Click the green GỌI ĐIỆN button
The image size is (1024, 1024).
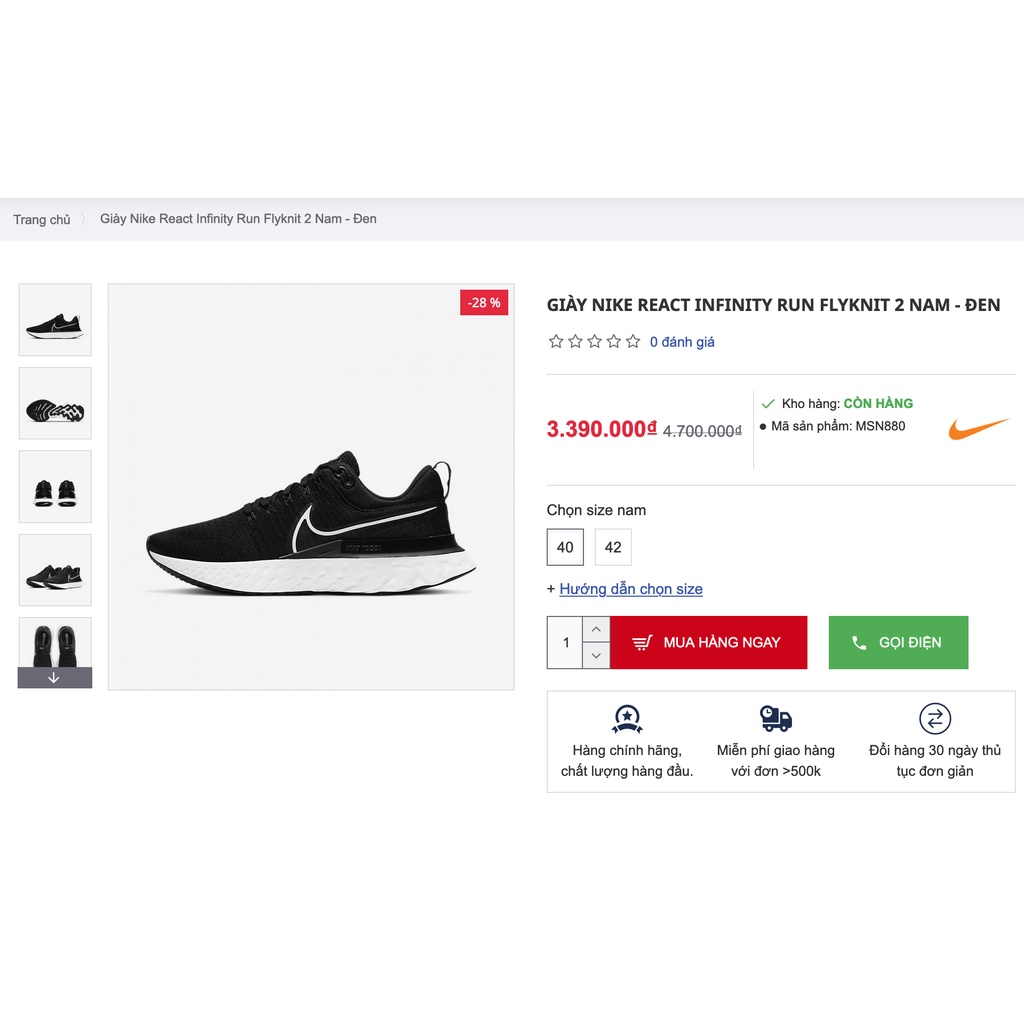(899, 643)
